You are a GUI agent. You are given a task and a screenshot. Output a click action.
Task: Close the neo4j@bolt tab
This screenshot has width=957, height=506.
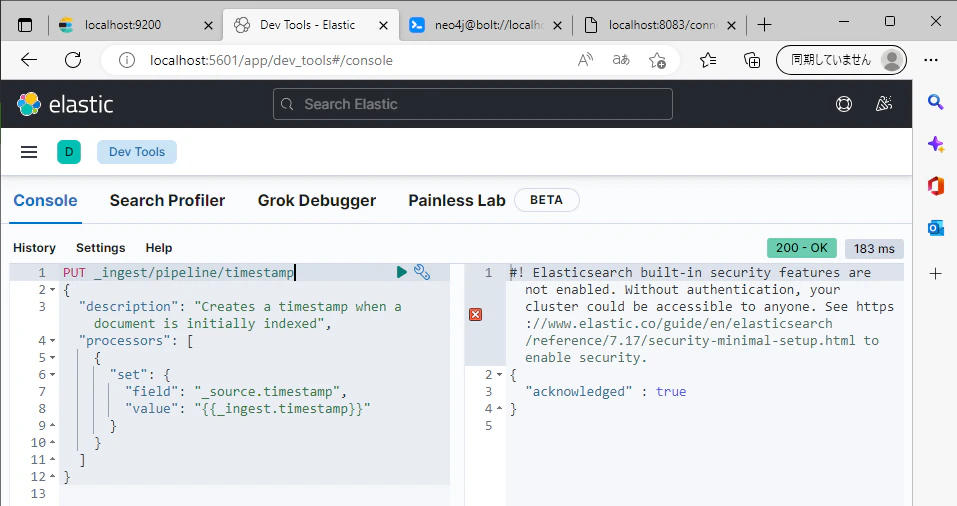coord(557,25)
